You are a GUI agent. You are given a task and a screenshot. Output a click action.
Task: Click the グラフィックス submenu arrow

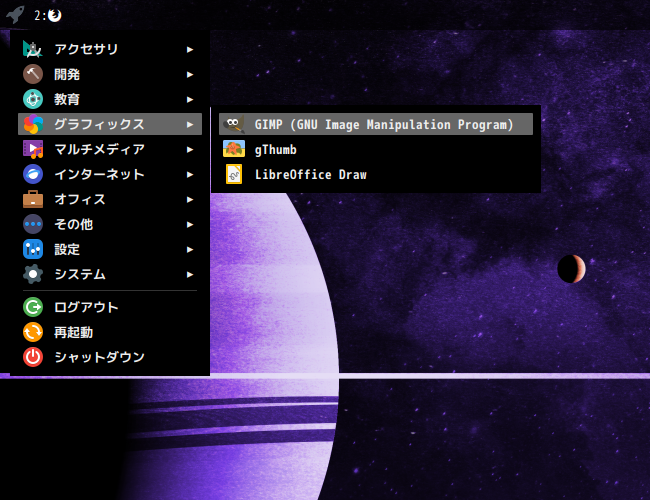(x=190, y=124)
